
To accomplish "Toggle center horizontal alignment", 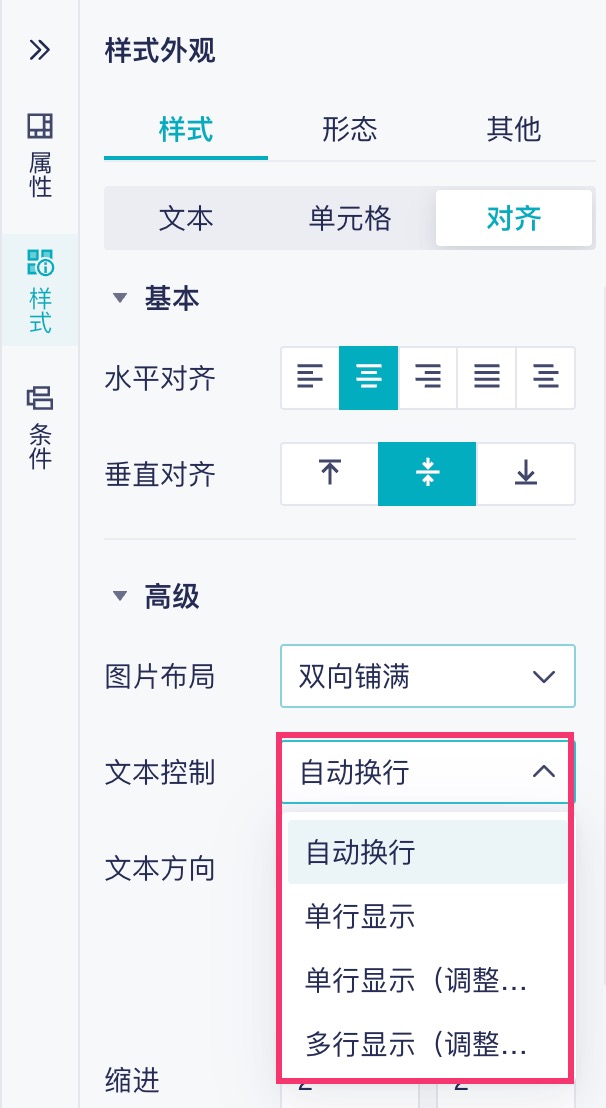I will tap(369, 378).
